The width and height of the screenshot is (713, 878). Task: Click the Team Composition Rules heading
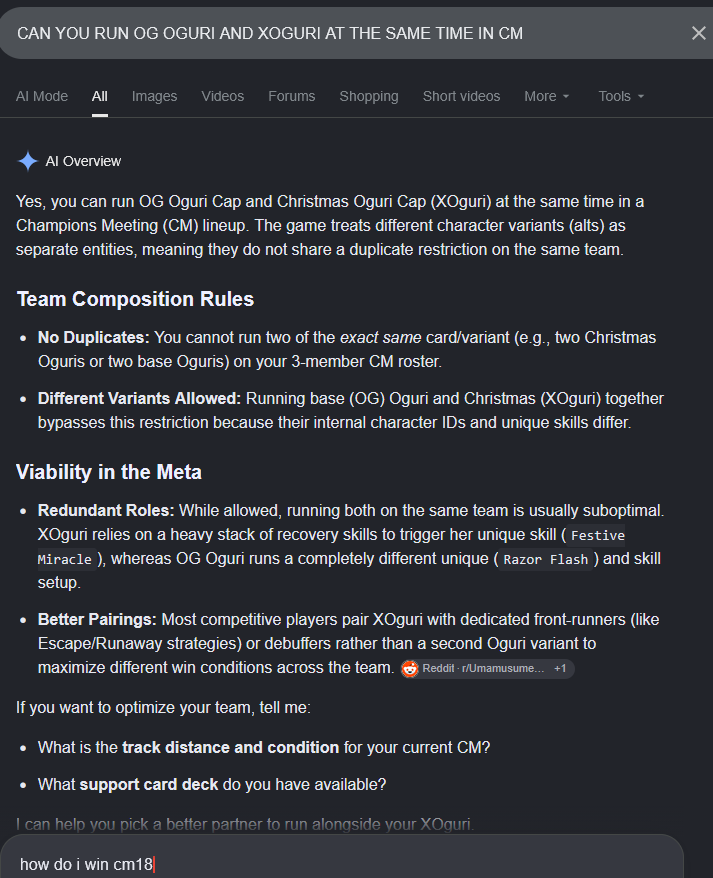135,299
